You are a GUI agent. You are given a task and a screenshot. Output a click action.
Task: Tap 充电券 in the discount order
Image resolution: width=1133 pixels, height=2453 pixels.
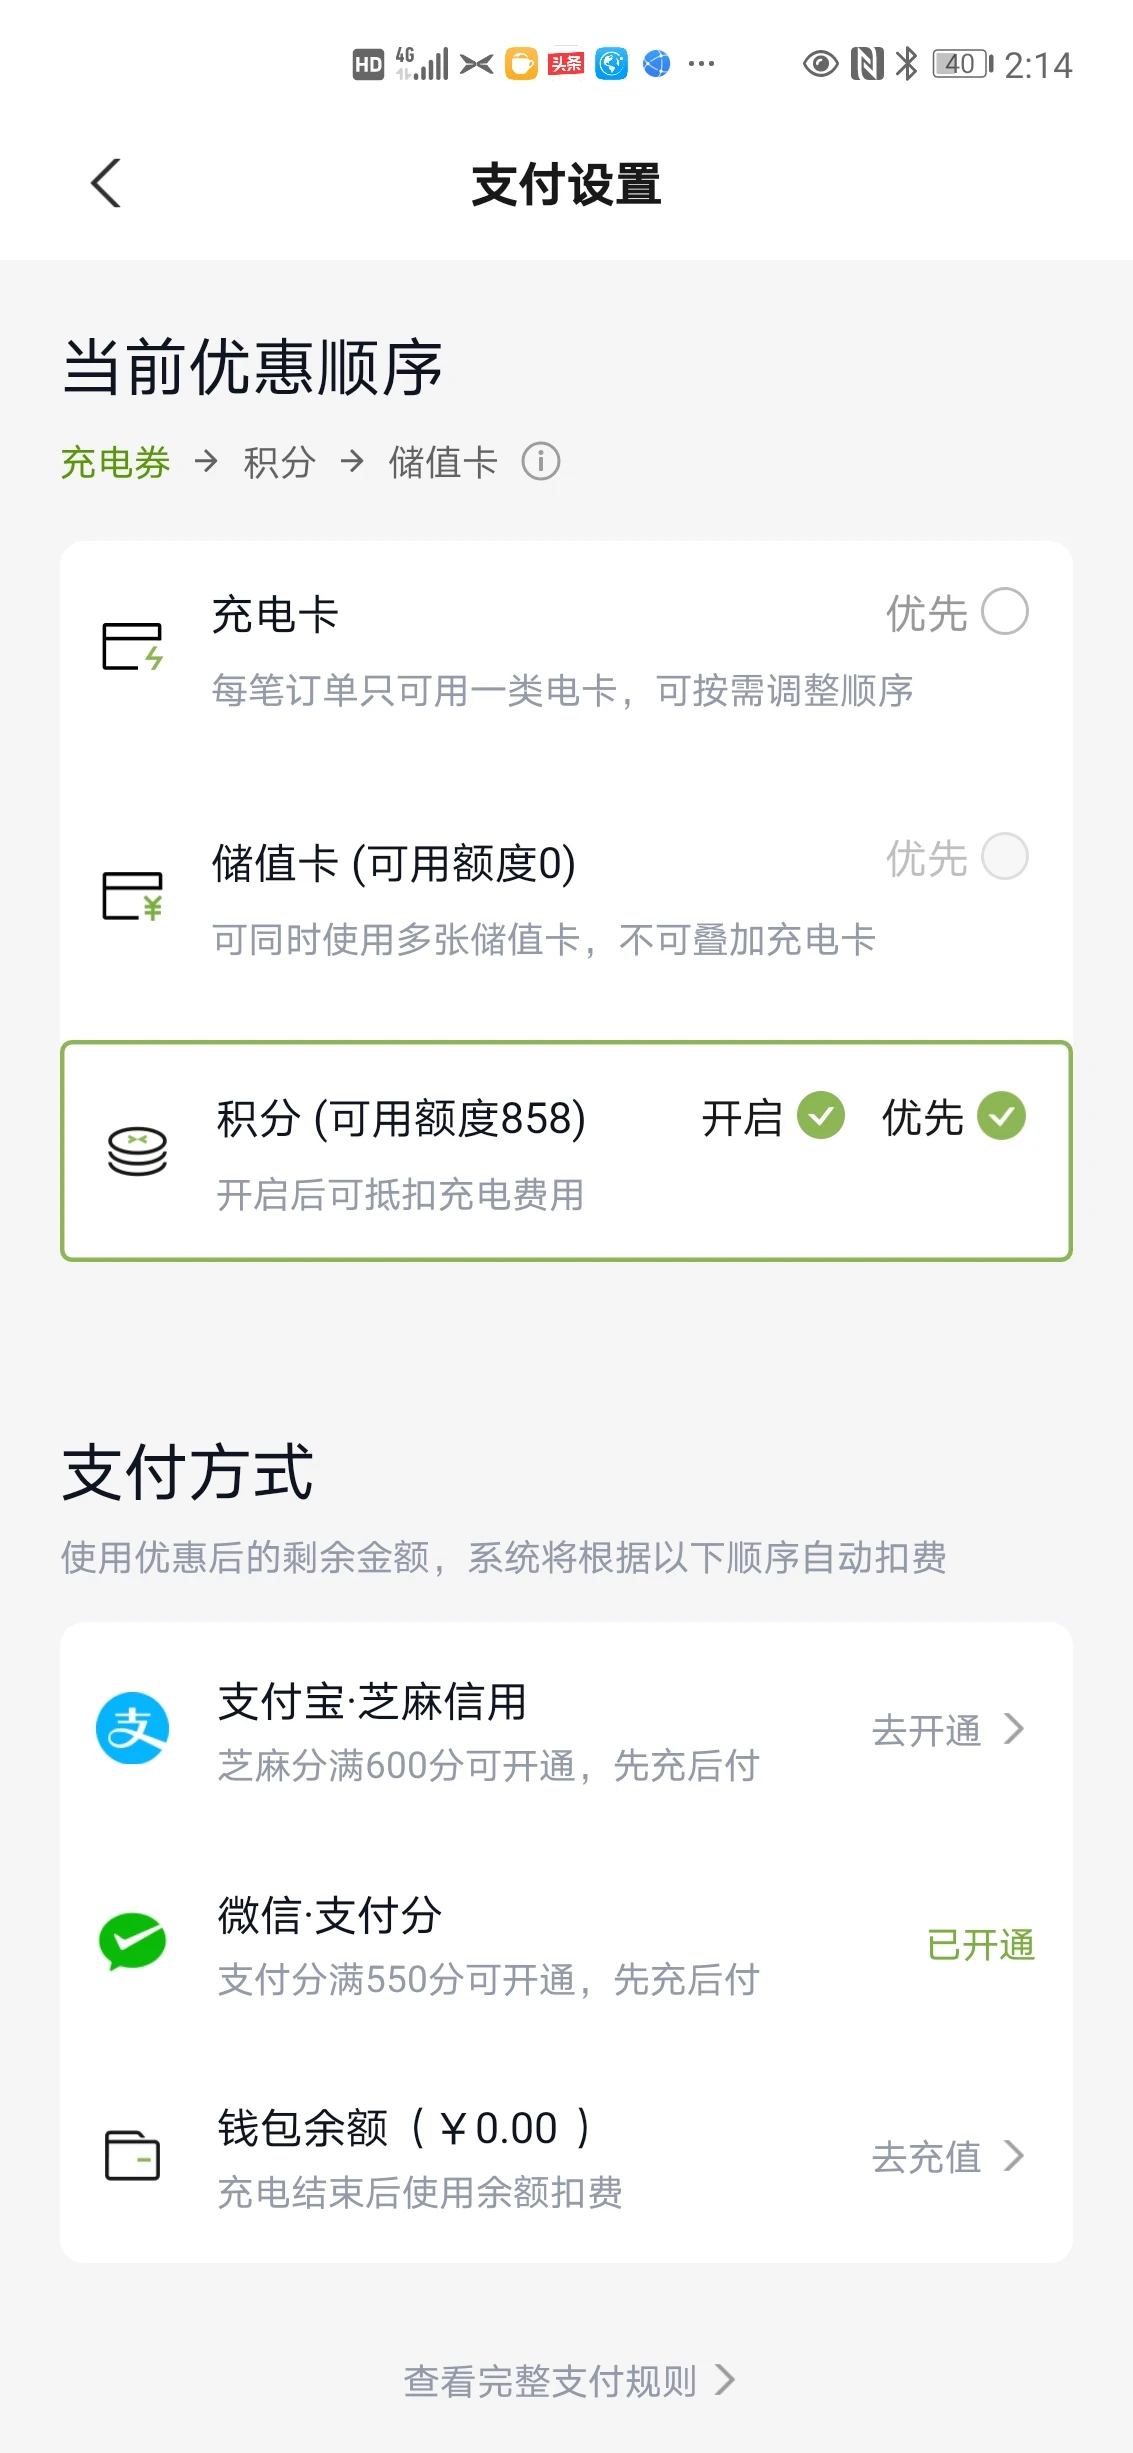click(x=116, y=462)
